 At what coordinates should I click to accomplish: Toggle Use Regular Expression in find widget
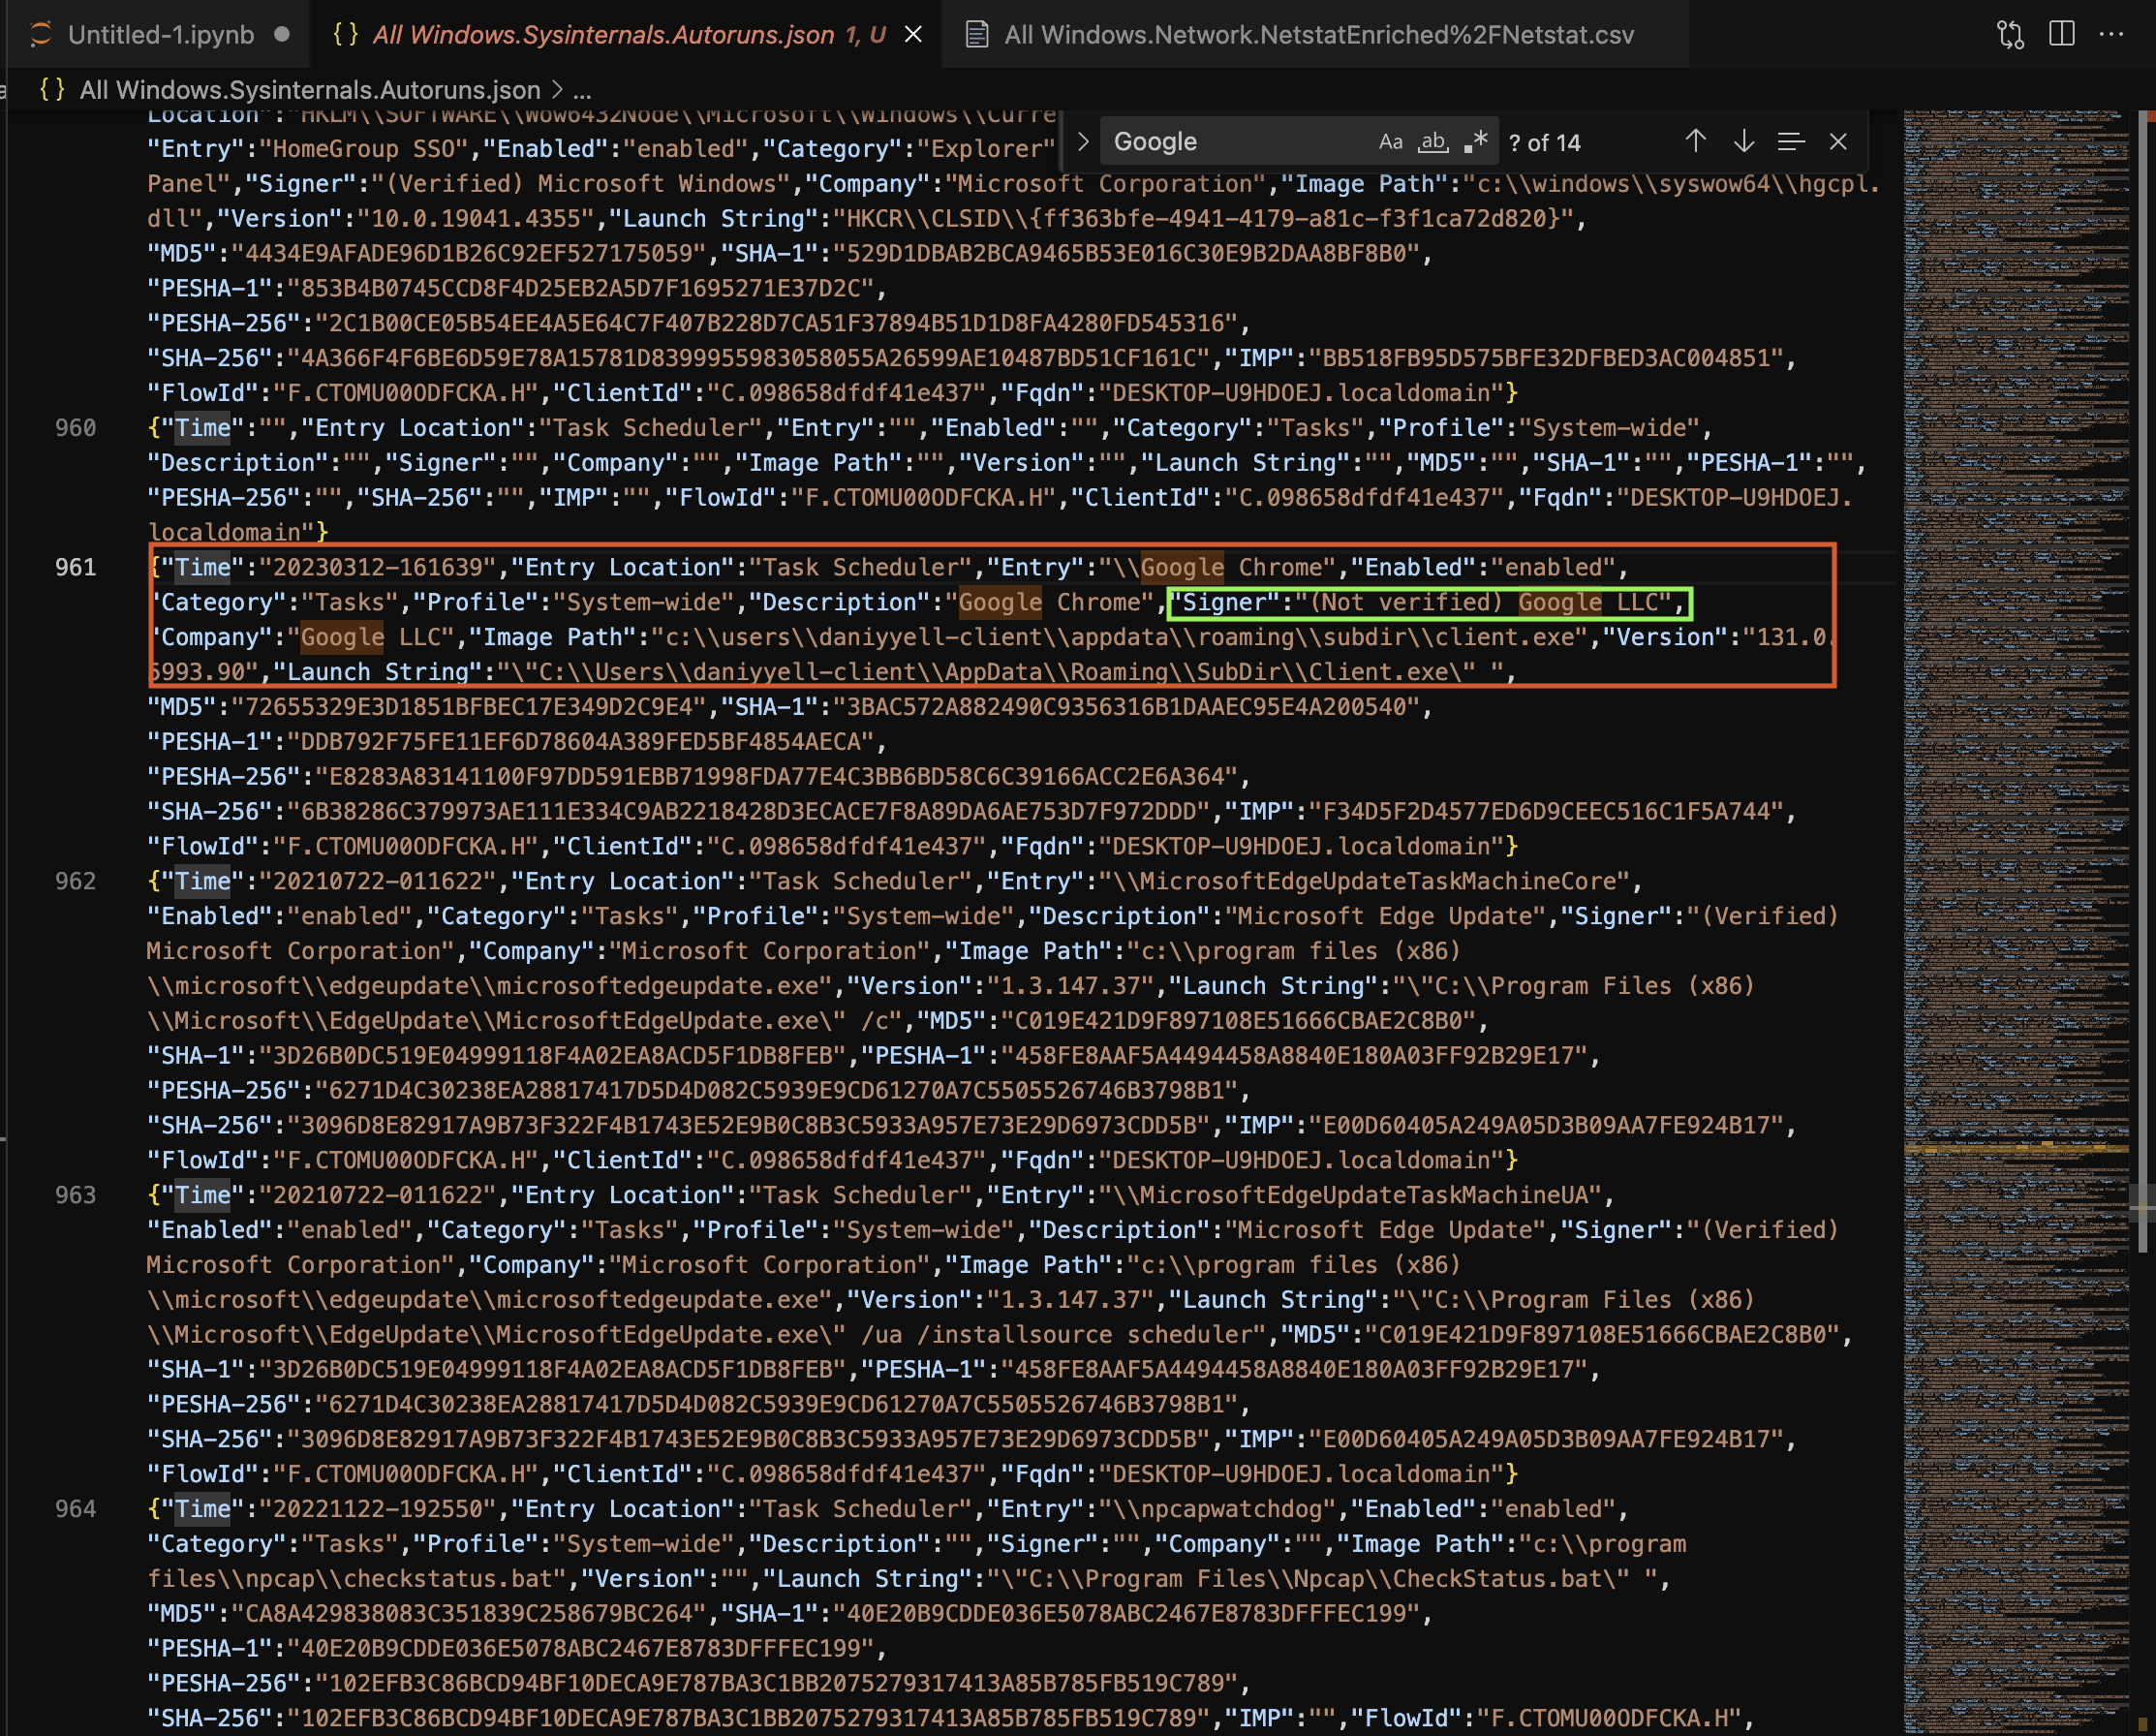[x=1475, y=142]
